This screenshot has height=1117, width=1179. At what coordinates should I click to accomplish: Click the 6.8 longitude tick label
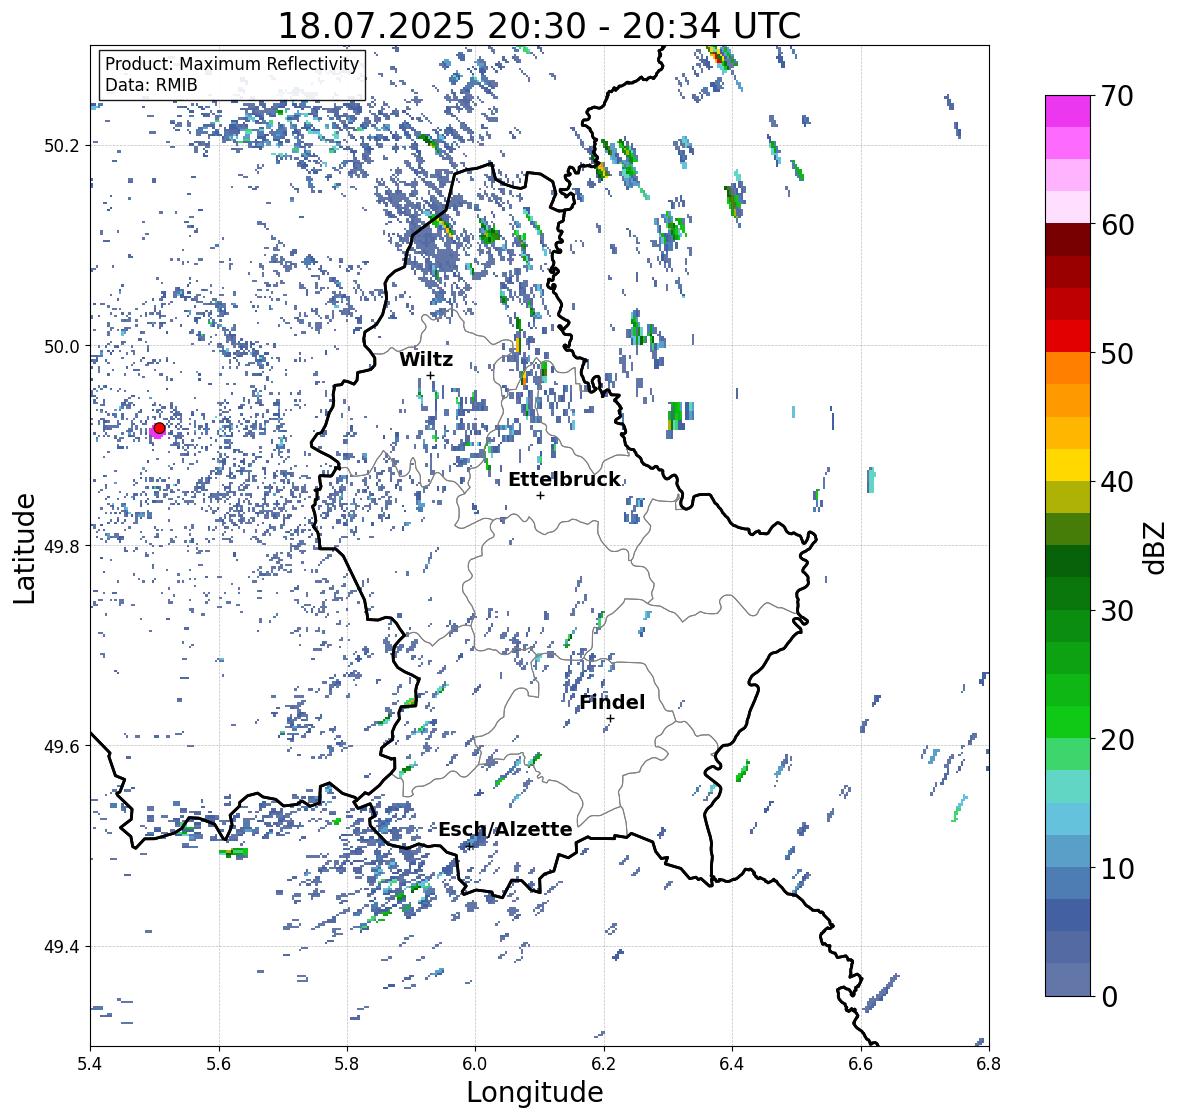click(x=989, y=1064)
